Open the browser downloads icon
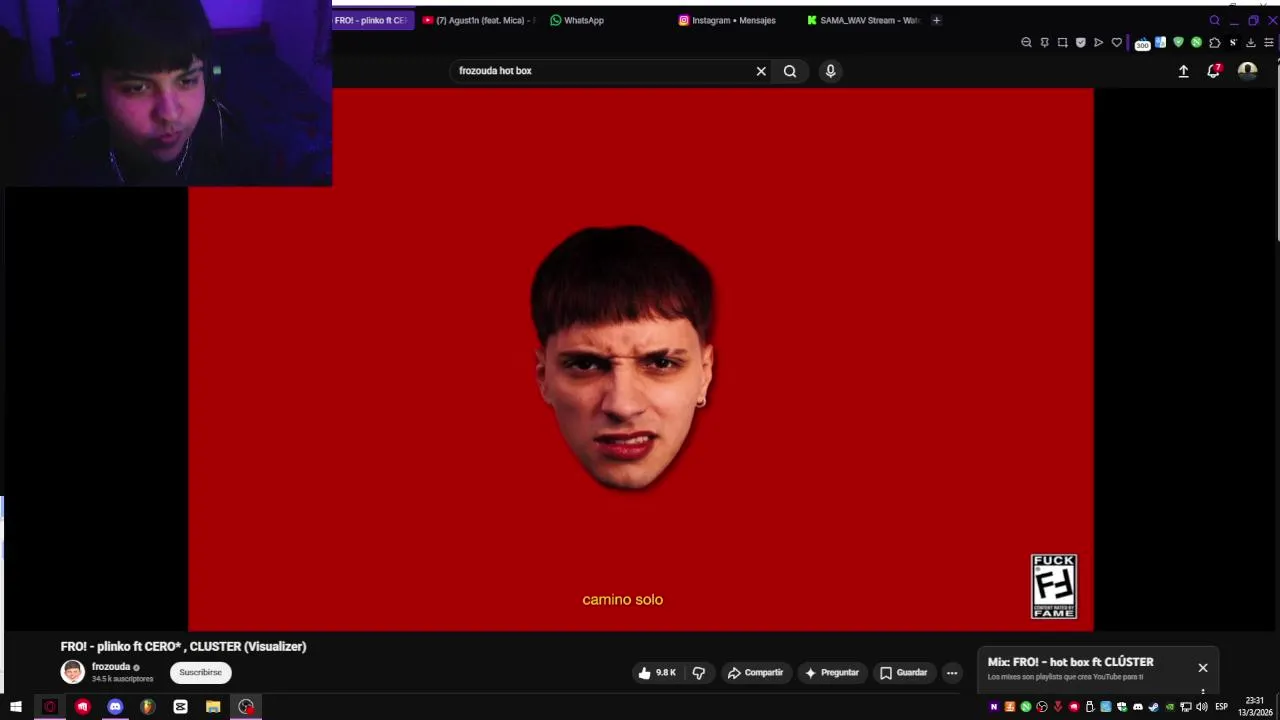Image resolution: width=1280 pixels, height=720 pixels. coord(1250,43)
